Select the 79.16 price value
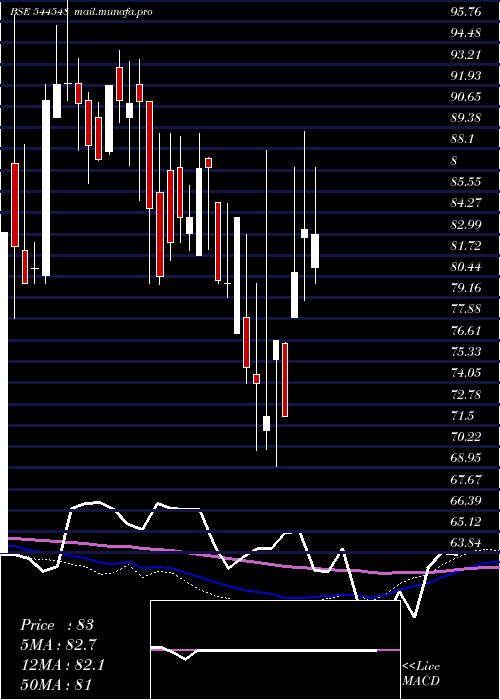The image size is (500, 700). 466,288
